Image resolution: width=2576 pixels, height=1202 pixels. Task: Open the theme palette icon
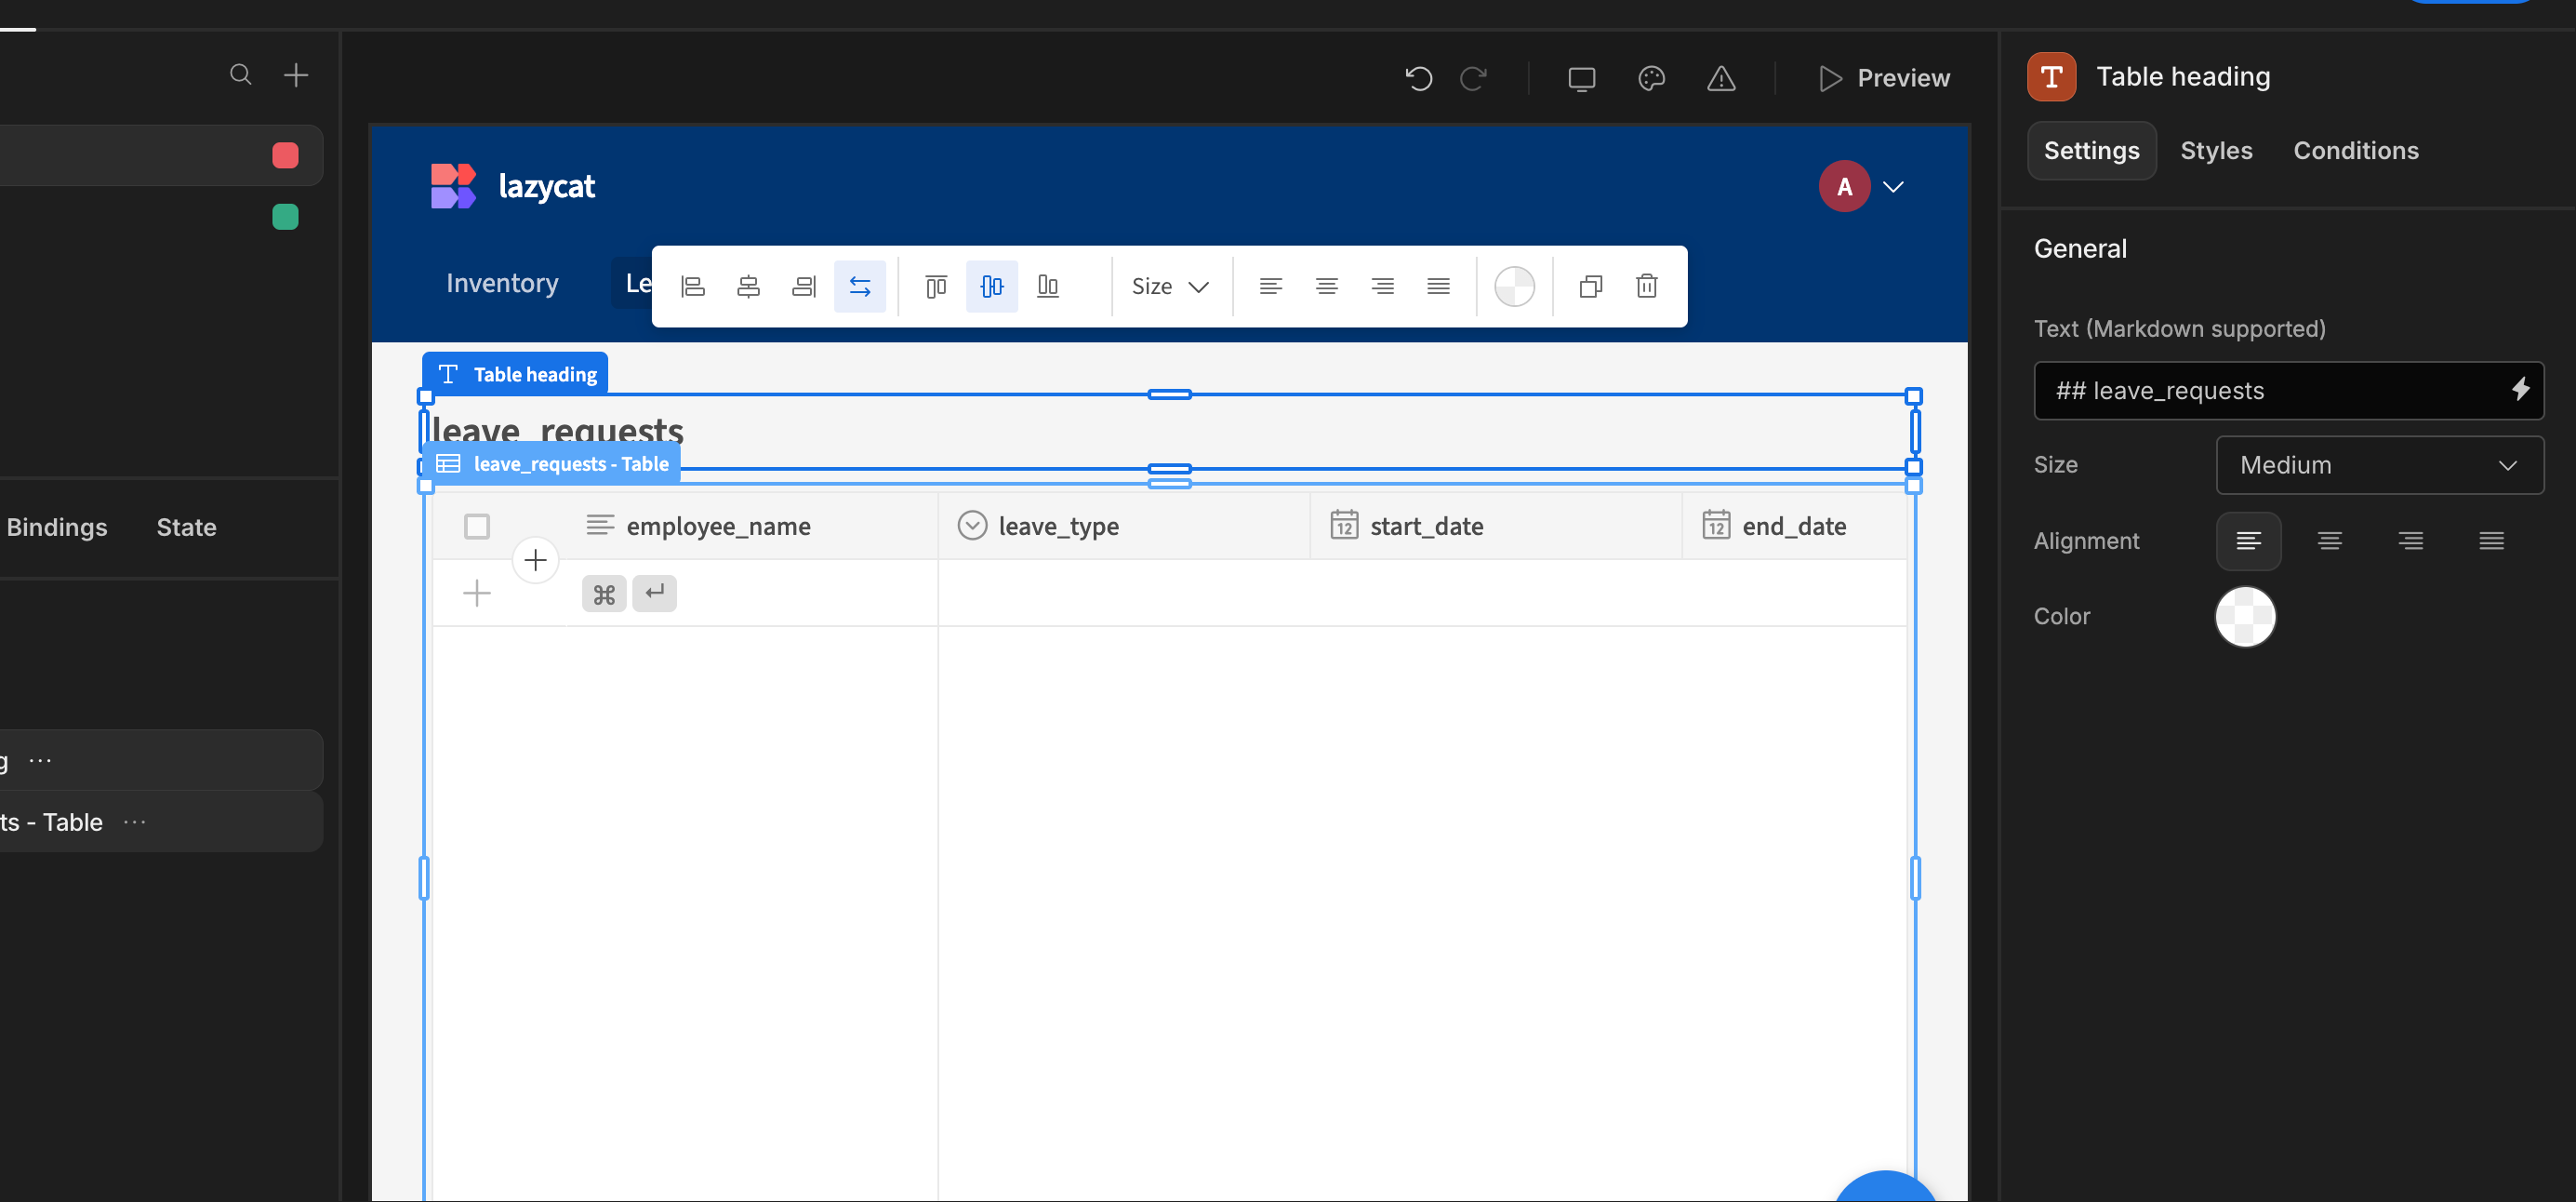pyautogui.click(x=1651, y=78)
